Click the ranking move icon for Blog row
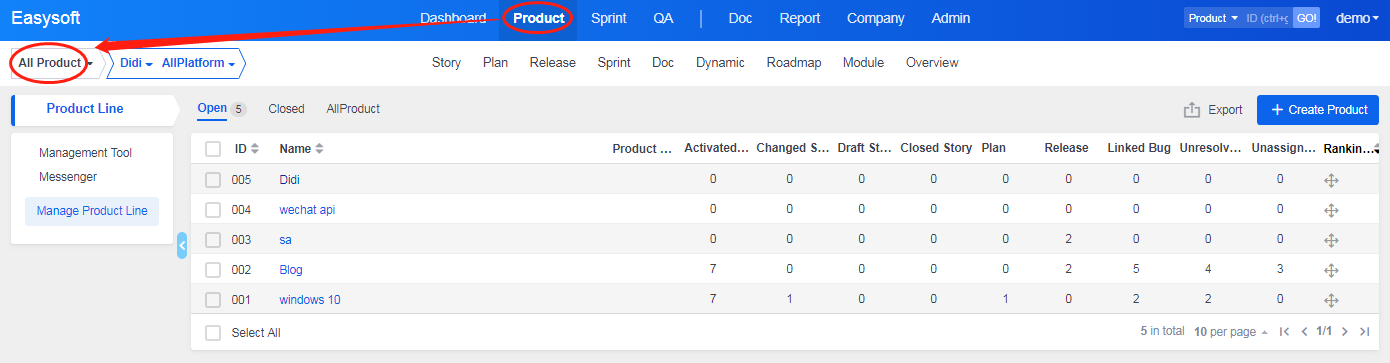Screen dimensions: 1390x363 pyautogui.click(x=1331, y=270)
